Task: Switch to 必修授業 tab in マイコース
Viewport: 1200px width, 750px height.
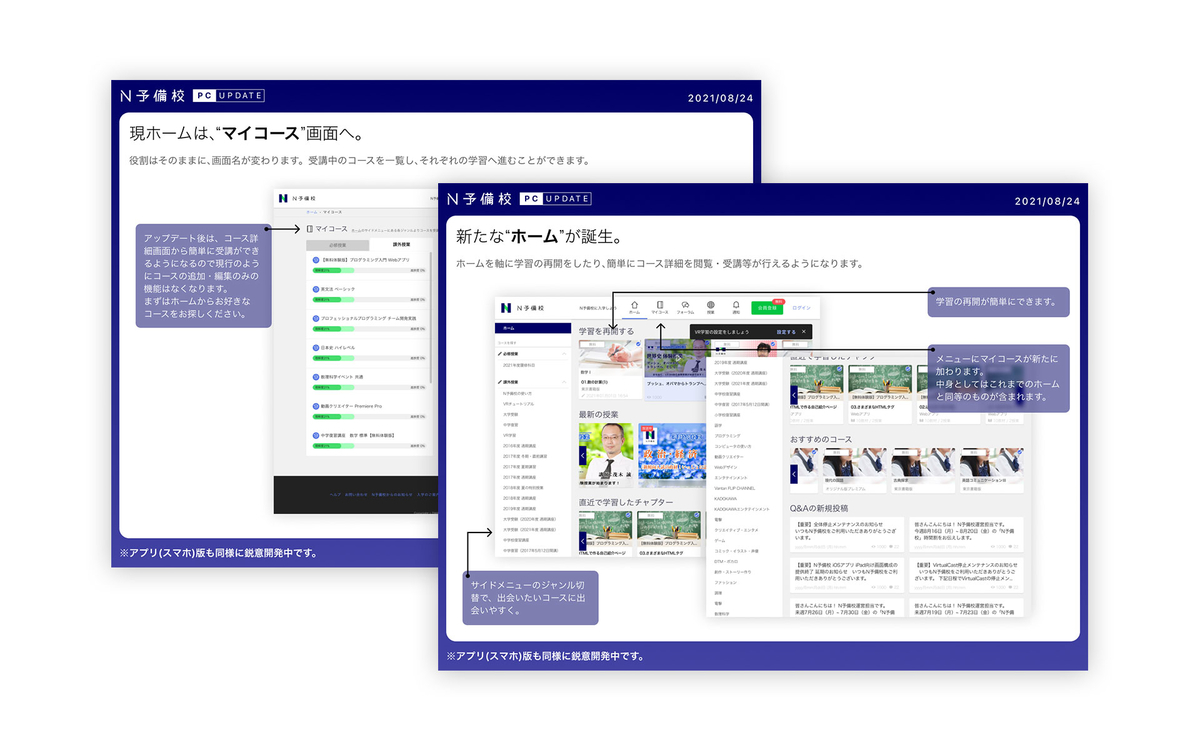Action: pos(338,245)
